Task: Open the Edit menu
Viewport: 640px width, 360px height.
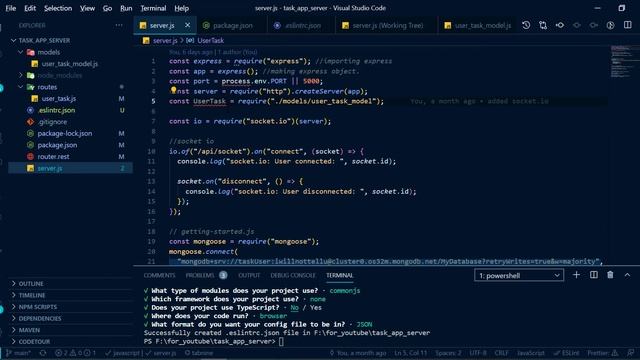Action: 30,8
